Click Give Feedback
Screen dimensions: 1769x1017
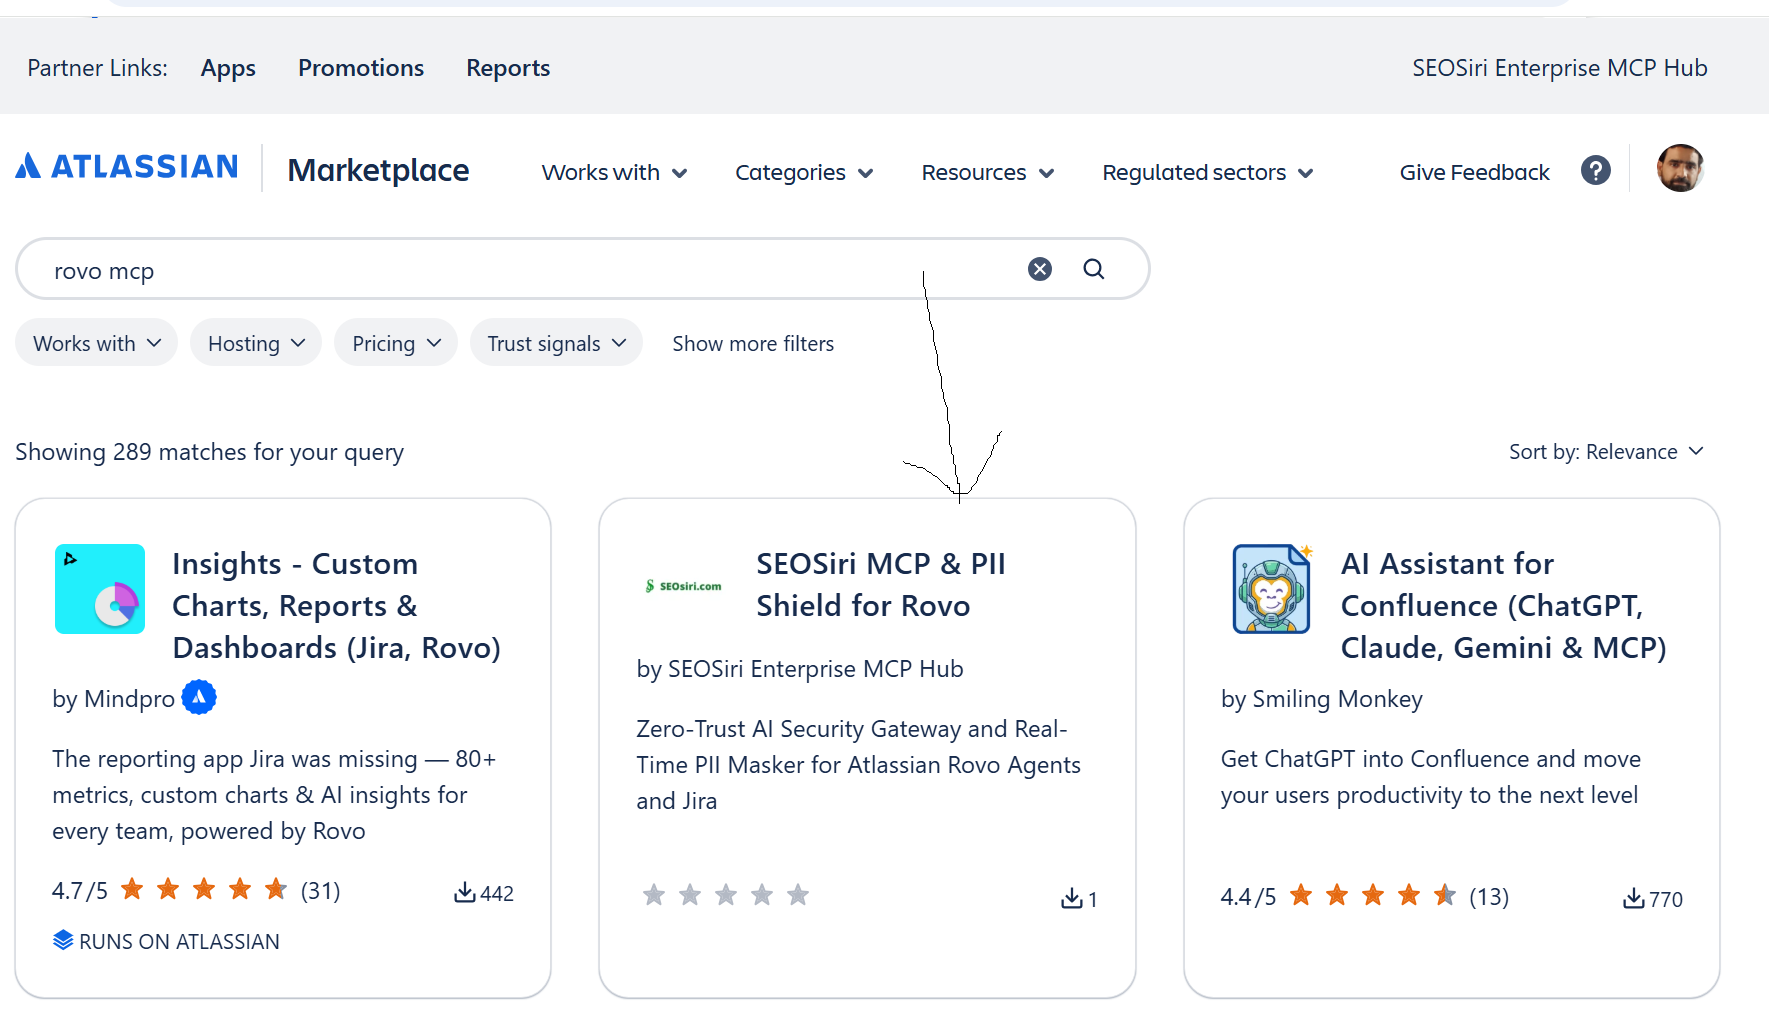pyautogui.click(x=1474, y=172)
